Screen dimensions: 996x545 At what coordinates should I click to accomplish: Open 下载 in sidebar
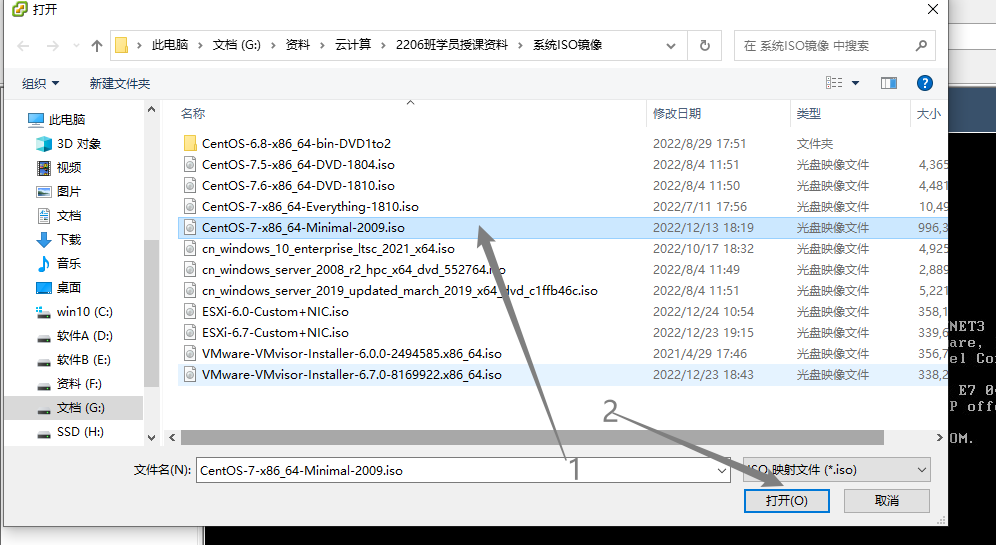coord(69,239)
